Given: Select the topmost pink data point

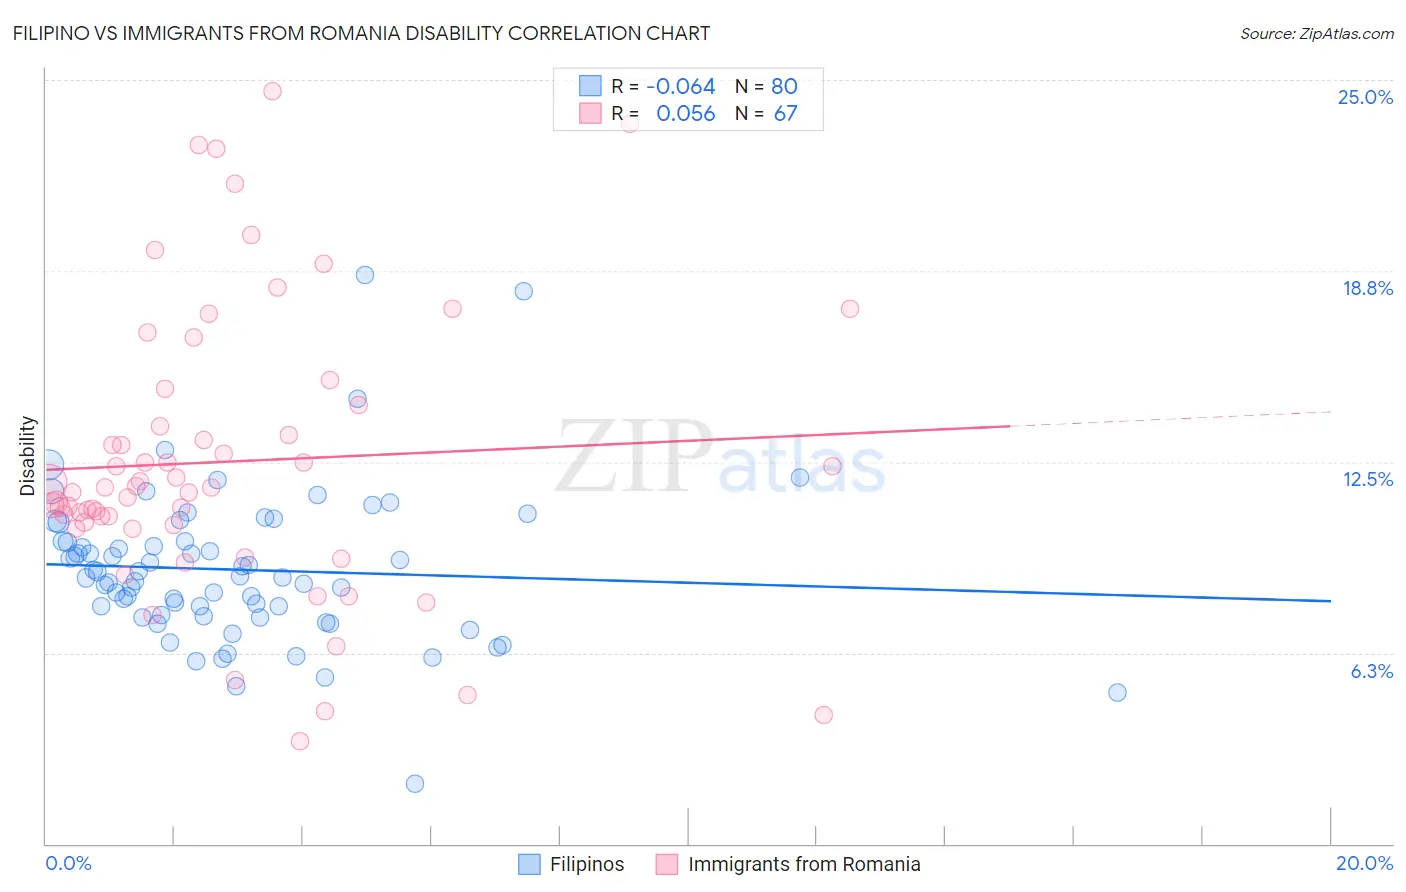Looking at the screenshot, I should 272,91.
